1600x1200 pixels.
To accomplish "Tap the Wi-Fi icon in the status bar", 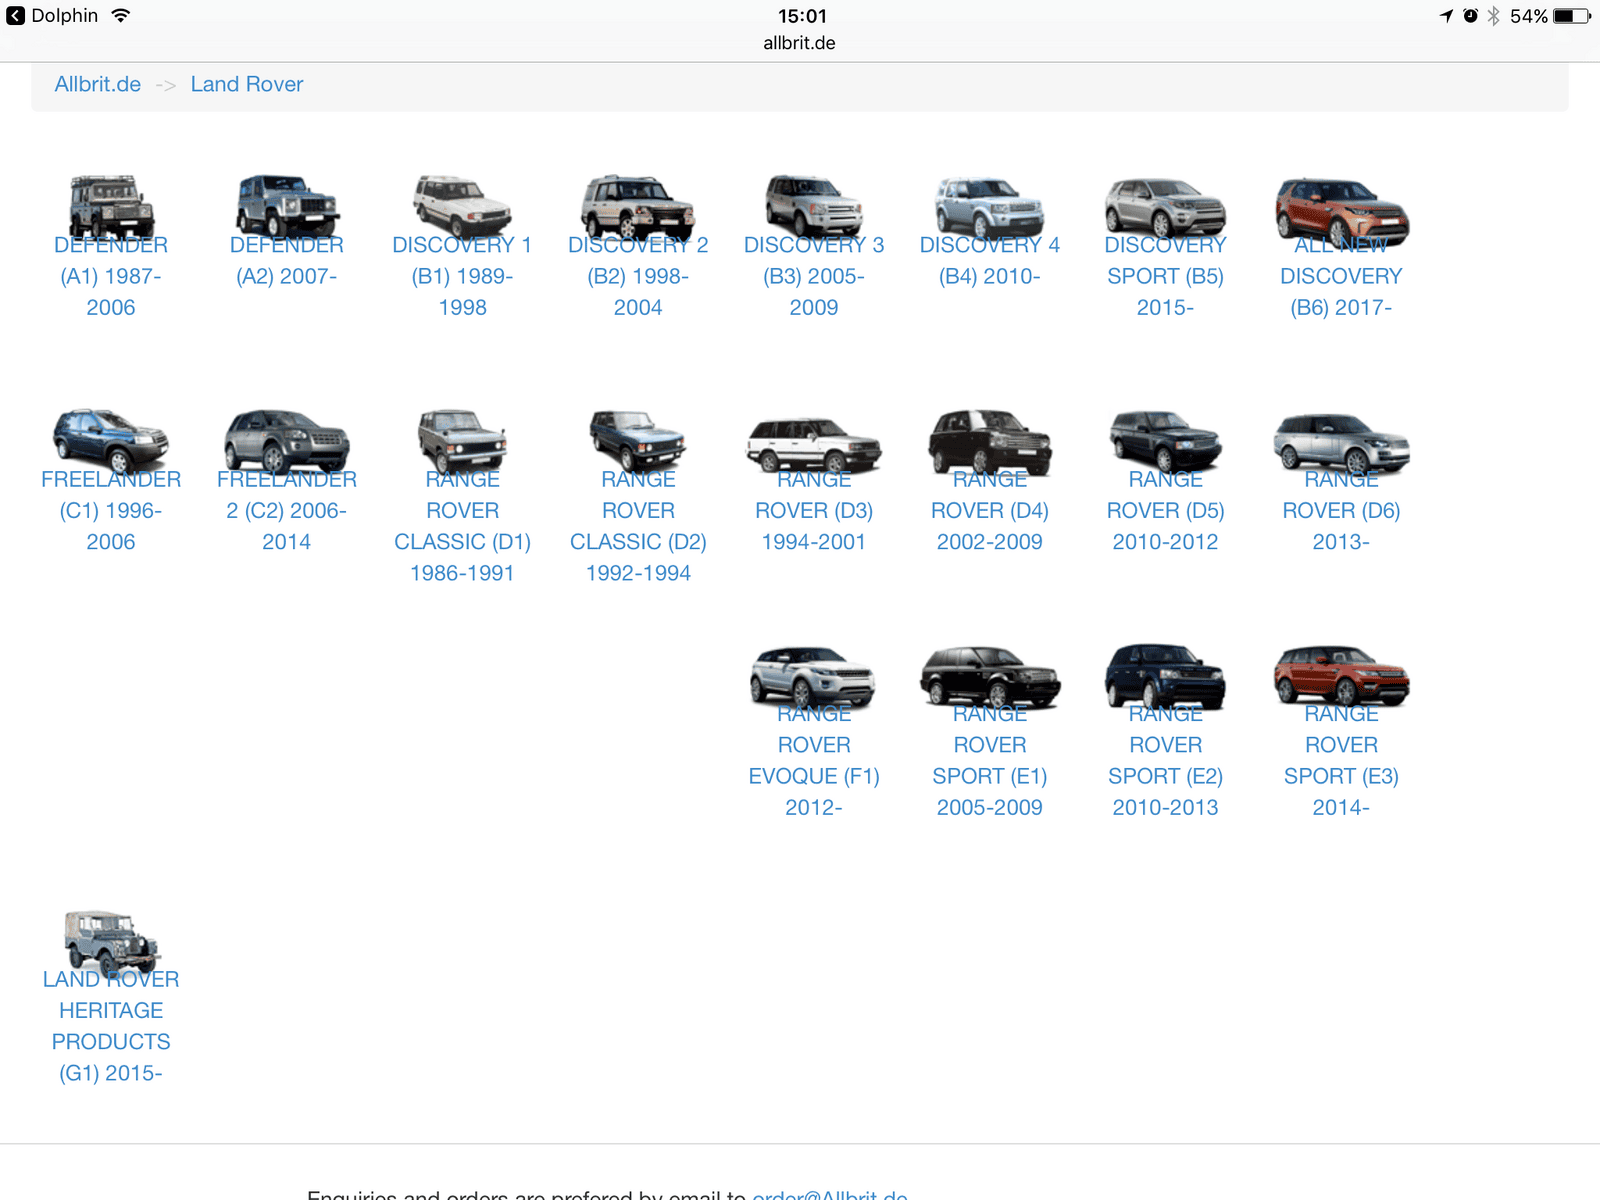I will tap(121, 15).
